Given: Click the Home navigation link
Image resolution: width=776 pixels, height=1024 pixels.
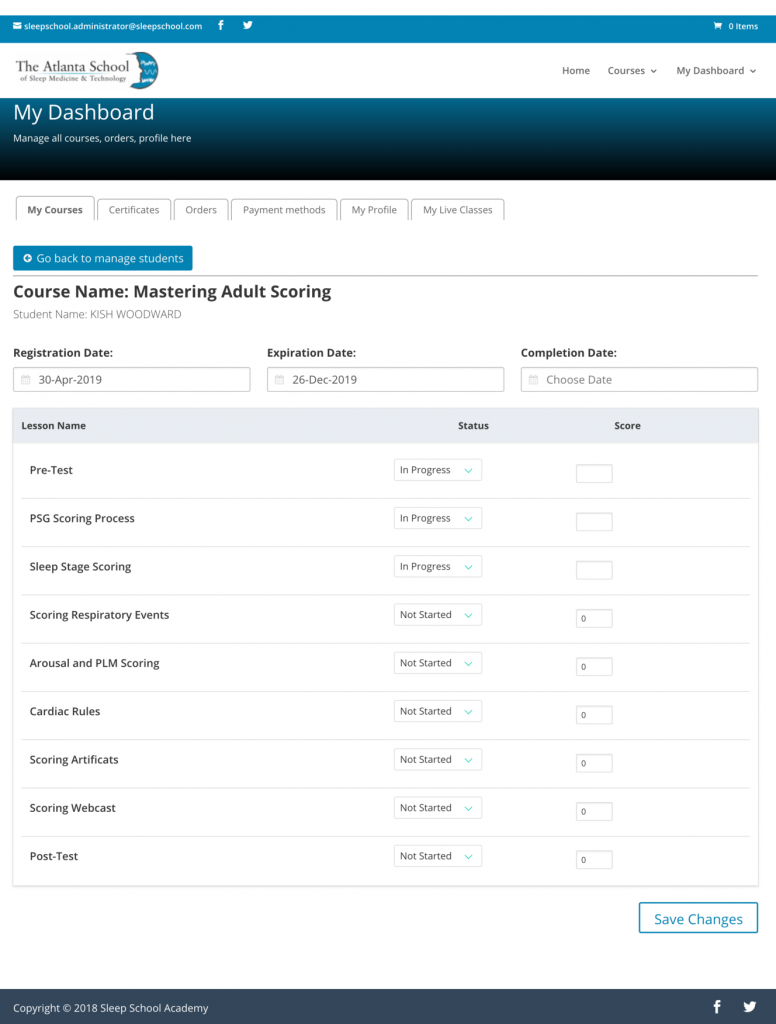Looking at the screenshot, I should tap(576, 71).
